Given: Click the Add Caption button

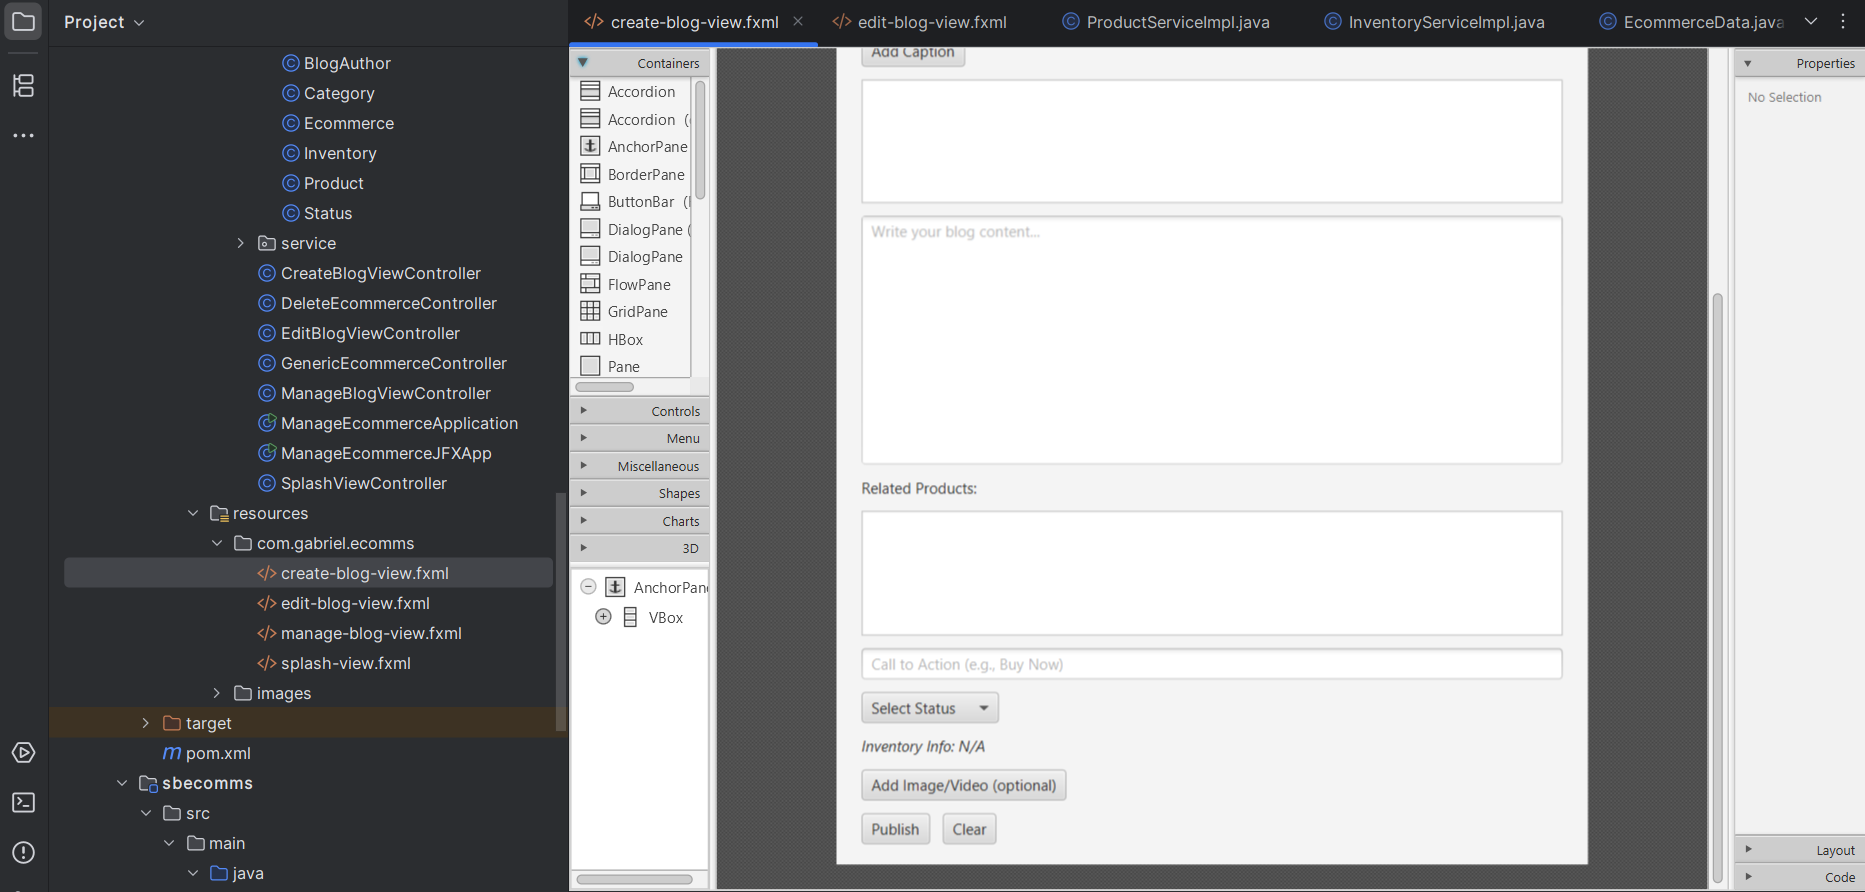Looking at the screenshot, I should click(913, 55).
